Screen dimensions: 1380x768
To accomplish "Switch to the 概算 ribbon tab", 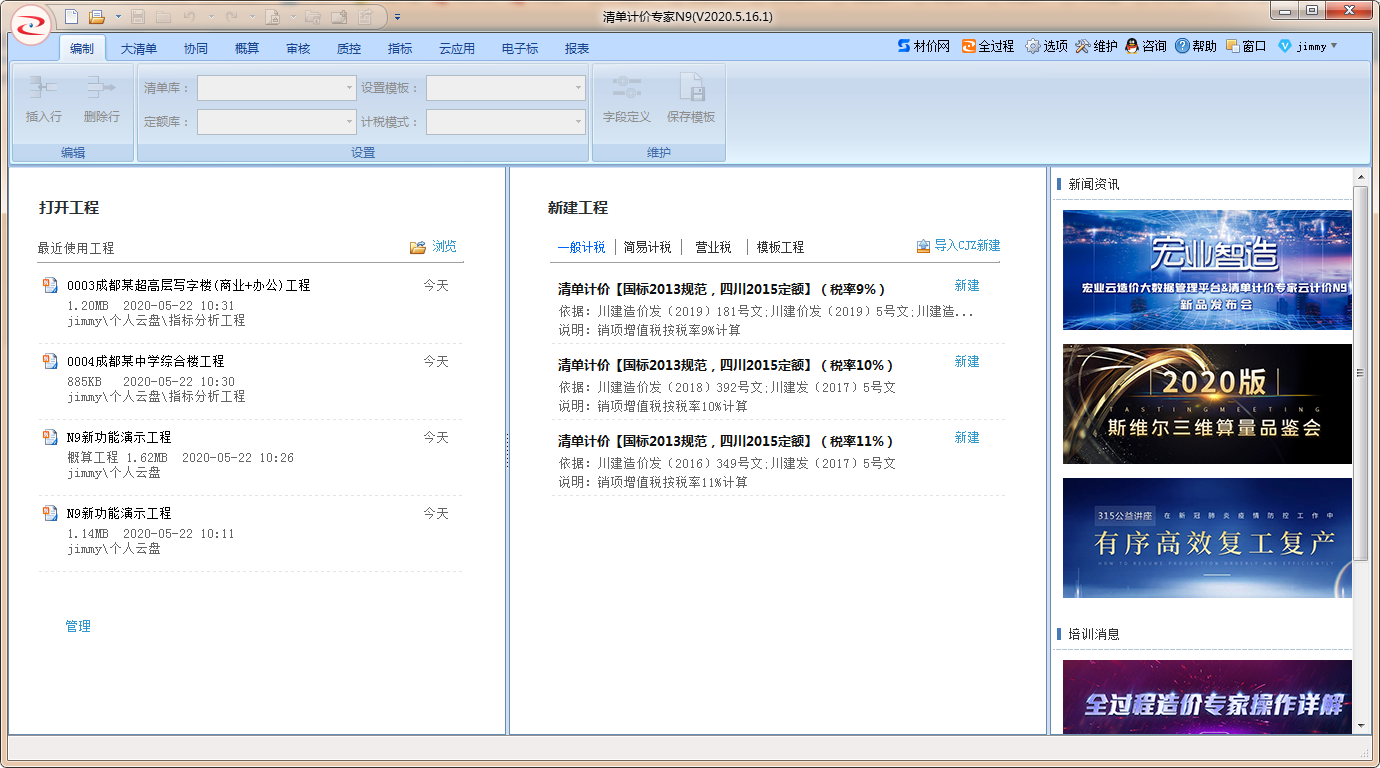I will 246,48.
